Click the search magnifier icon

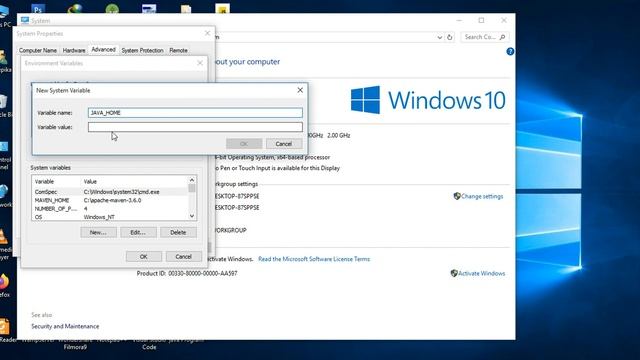[502, 37]
